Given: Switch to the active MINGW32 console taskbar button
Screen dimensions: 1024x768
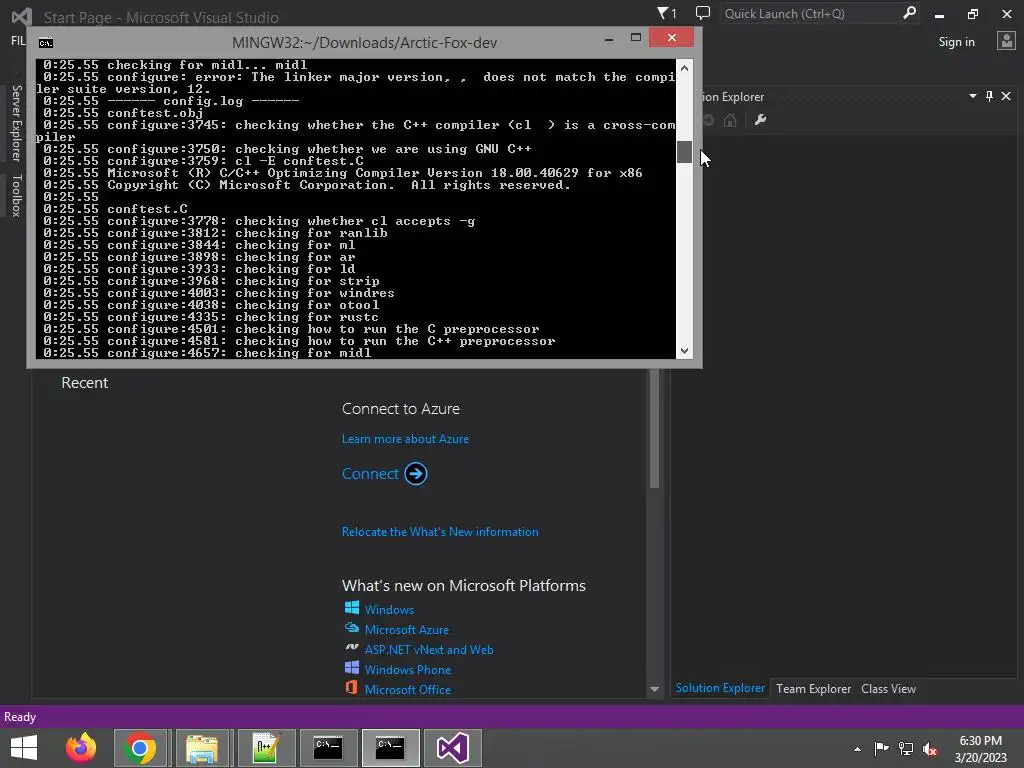Looking at the screenshot, I should (x=390, y=748).
